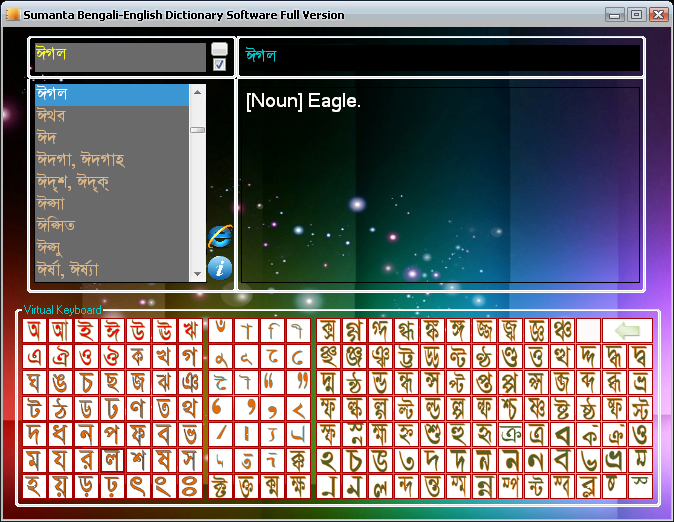Click the blank key beside backspace
674x522 pixels.
588,331
